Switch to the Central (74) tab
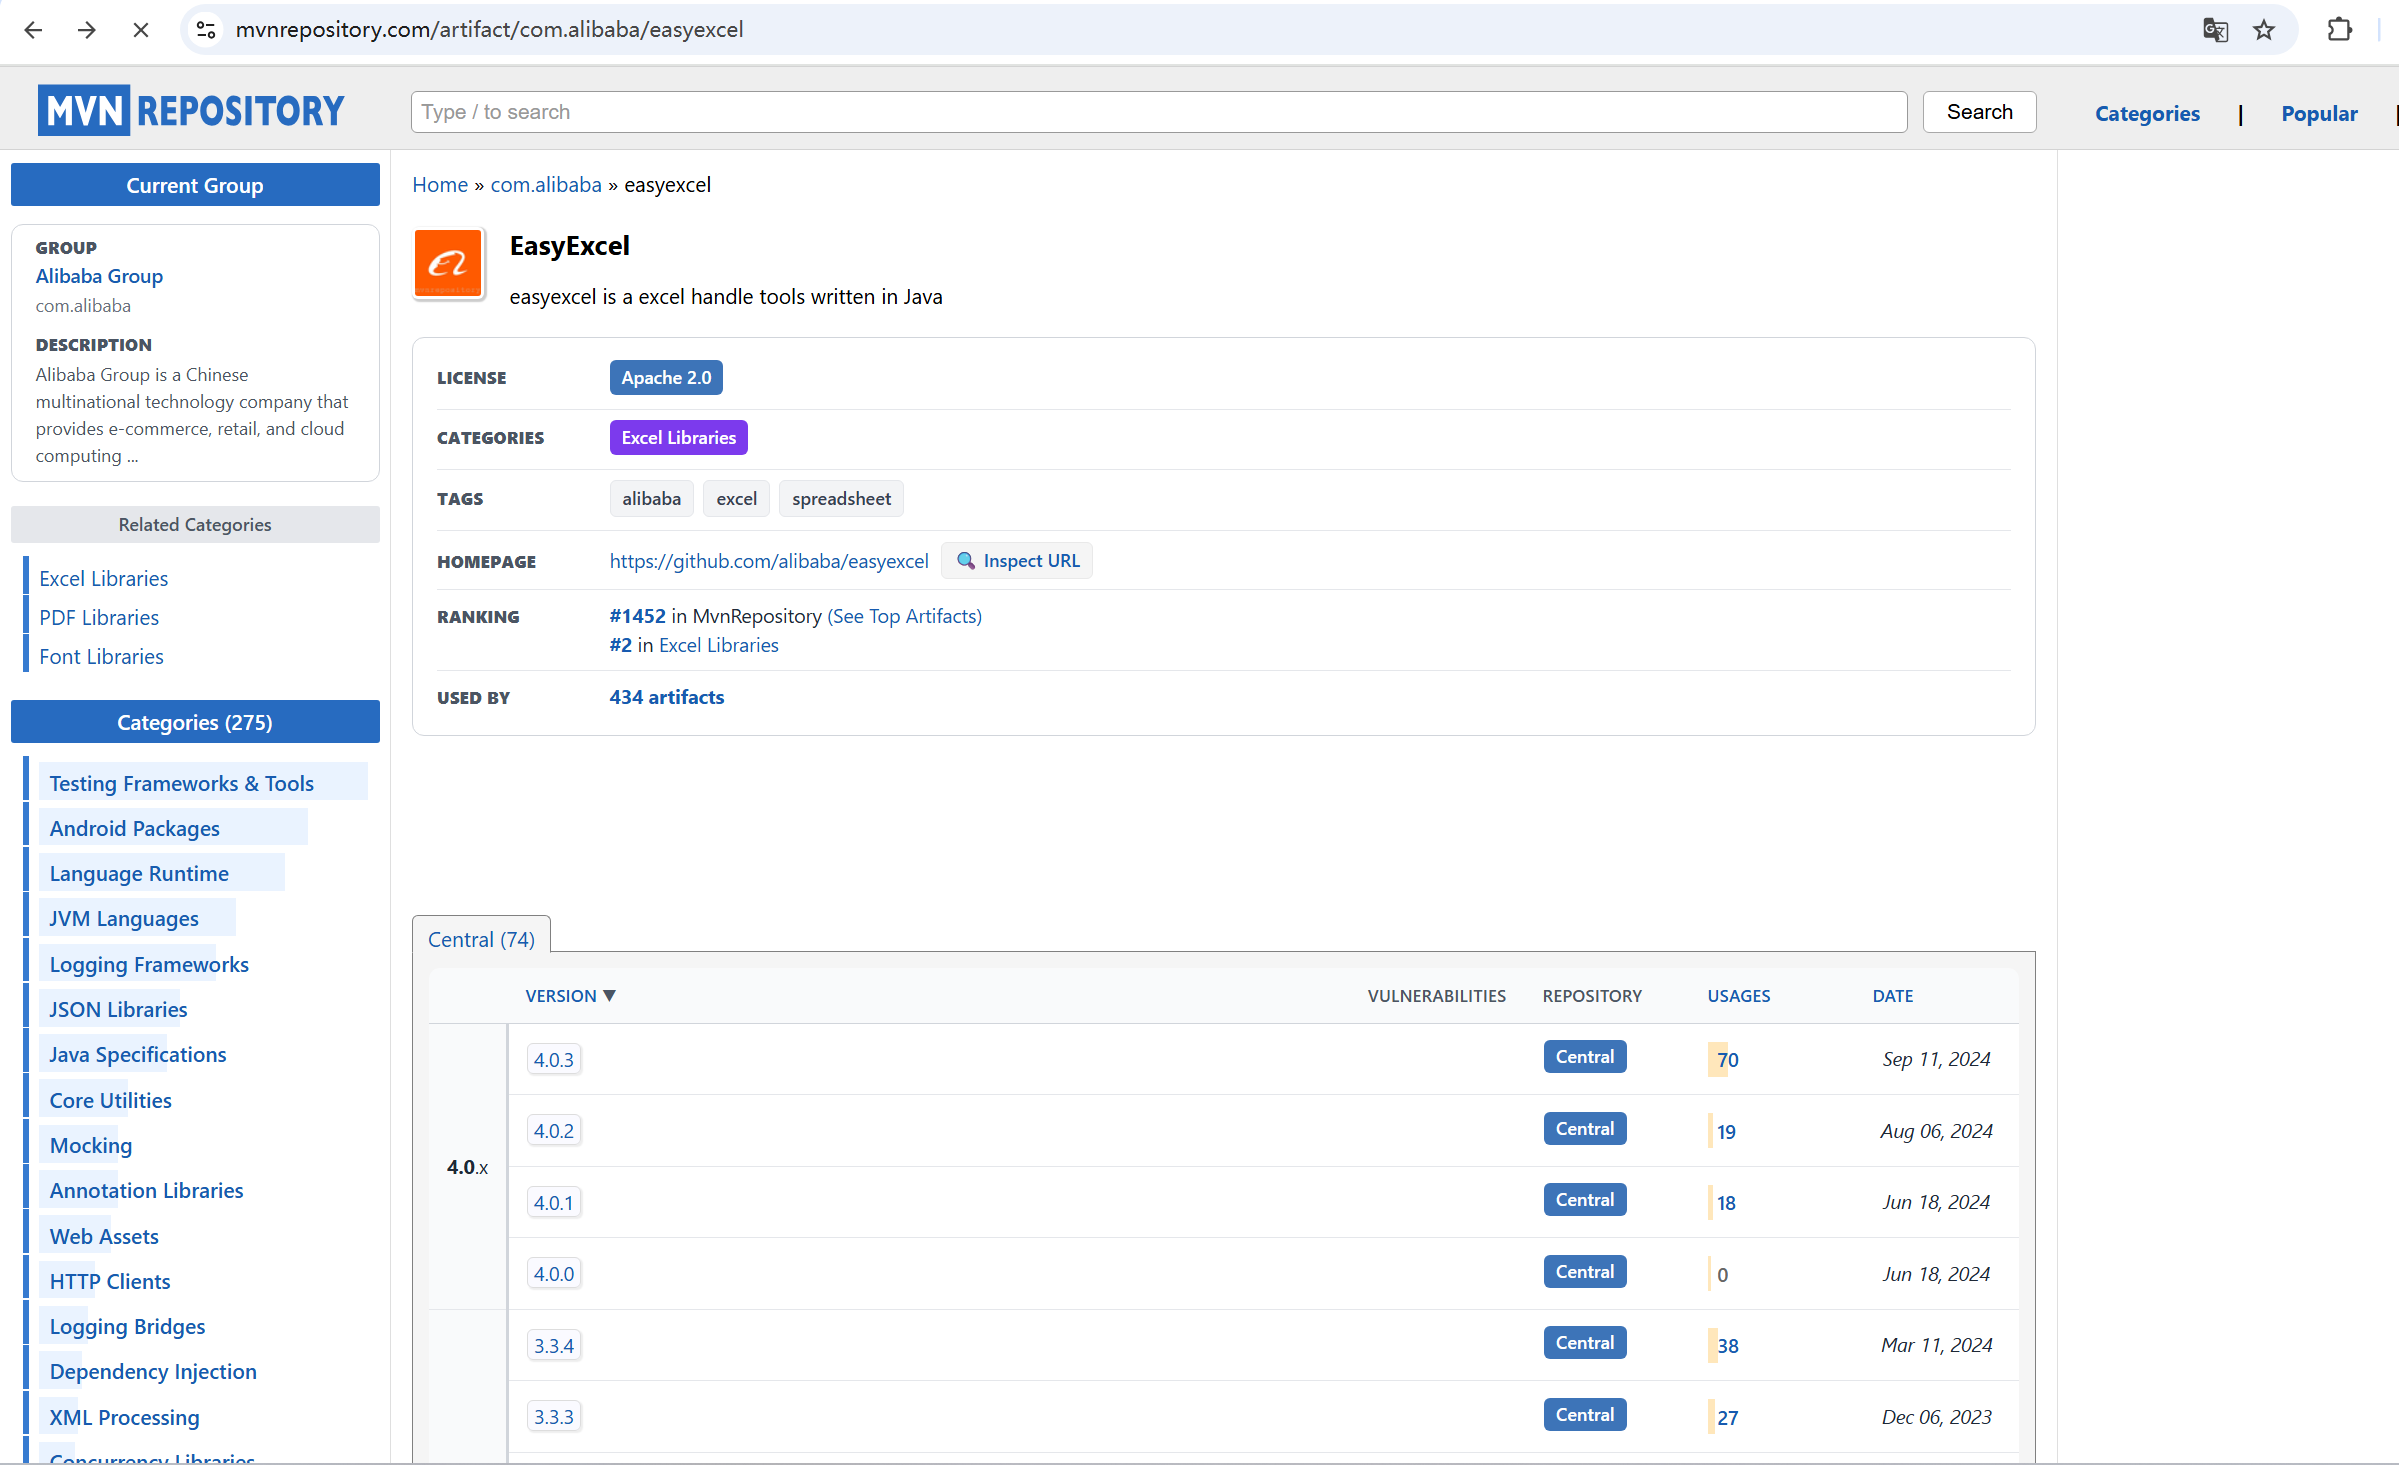 click(x=480, y=938)
